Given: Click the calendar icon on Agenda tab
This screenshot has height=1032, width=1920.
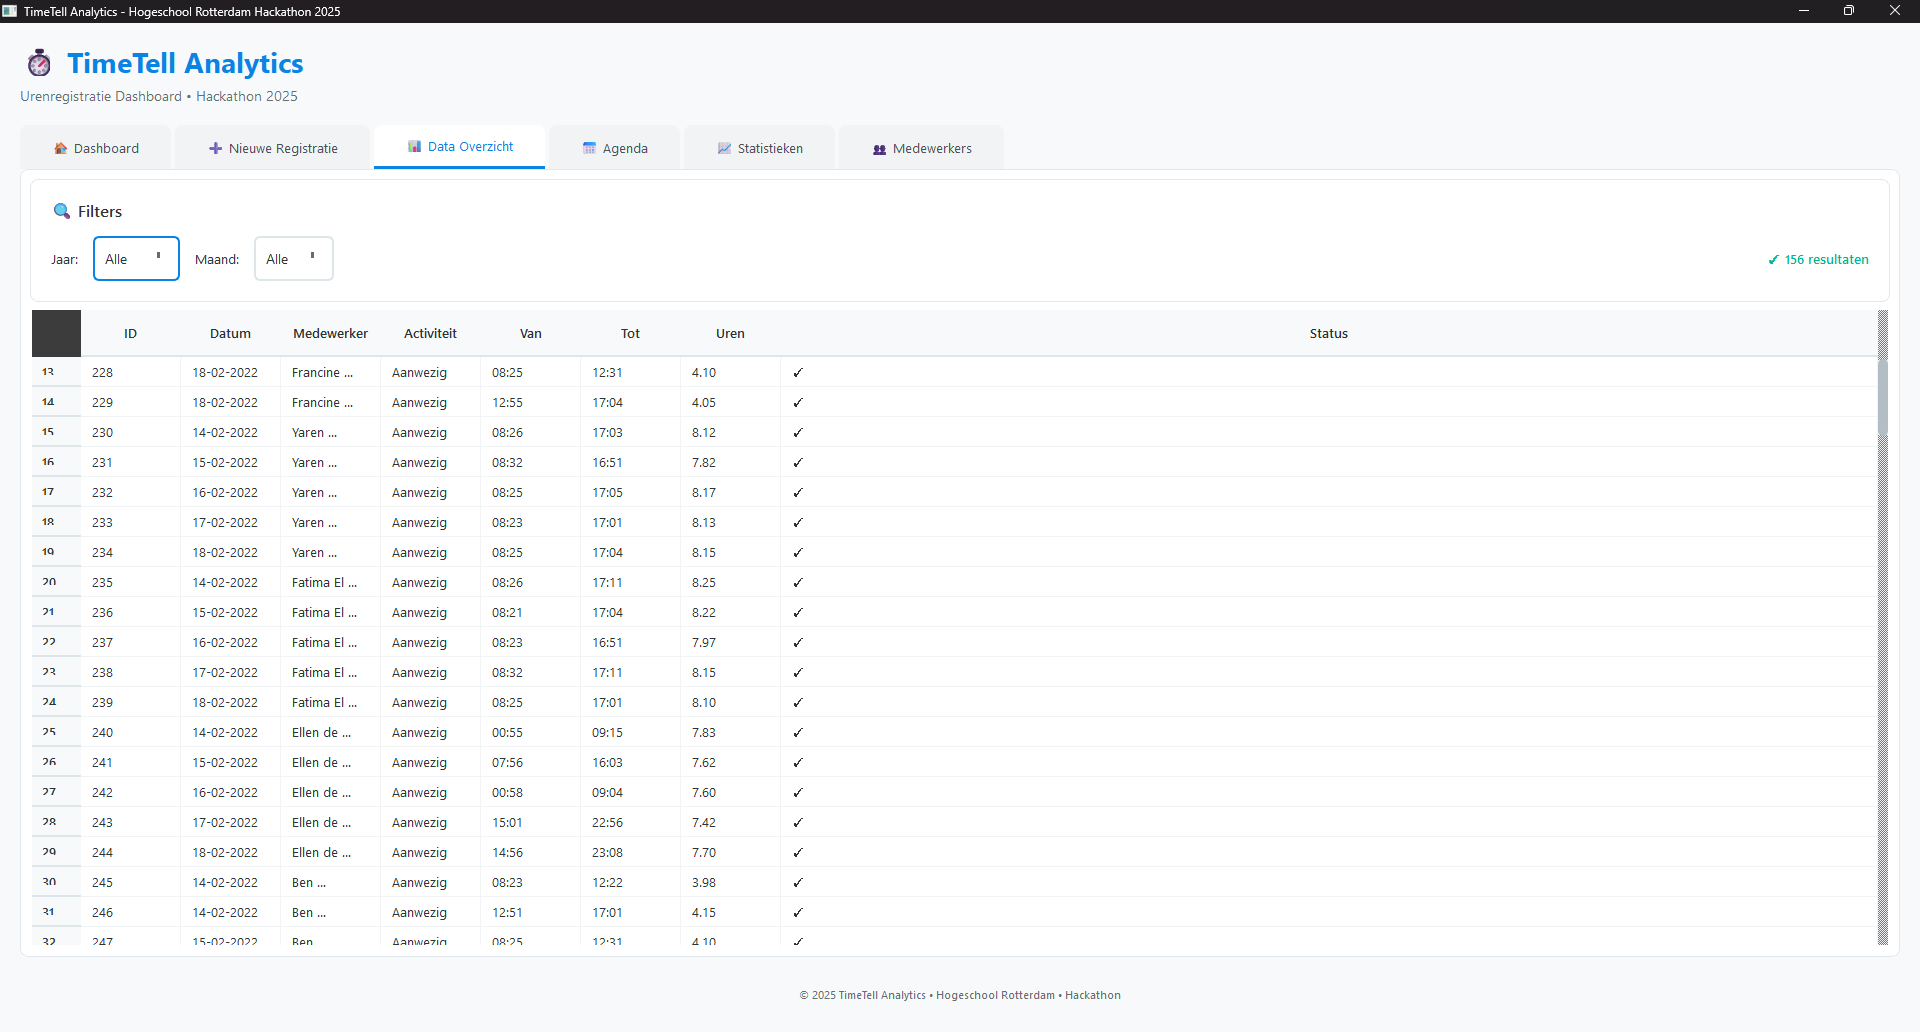Looking at the screenshot, I should [589, 148].
